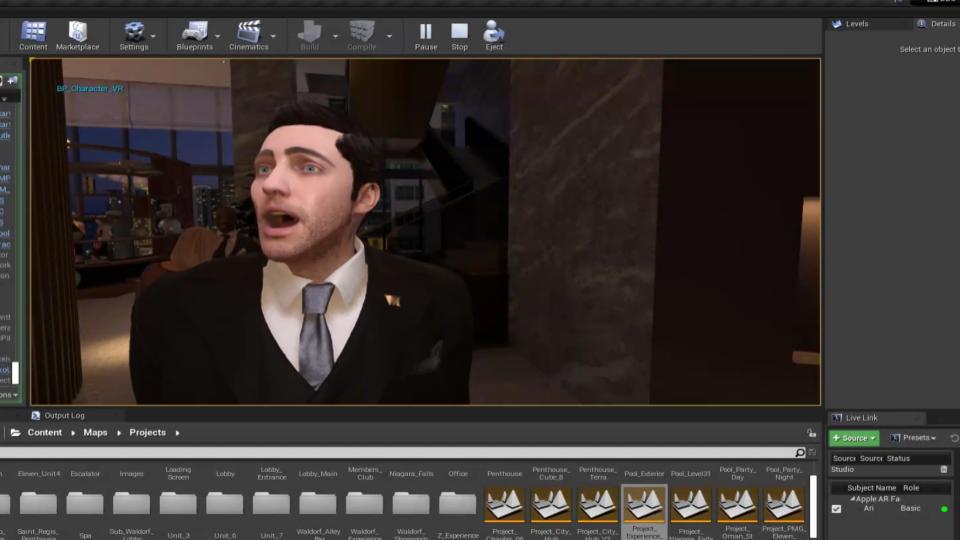Click the Blueprints toolbar icon
Viewport: 960px width, 540px height.
coord(194,35)
